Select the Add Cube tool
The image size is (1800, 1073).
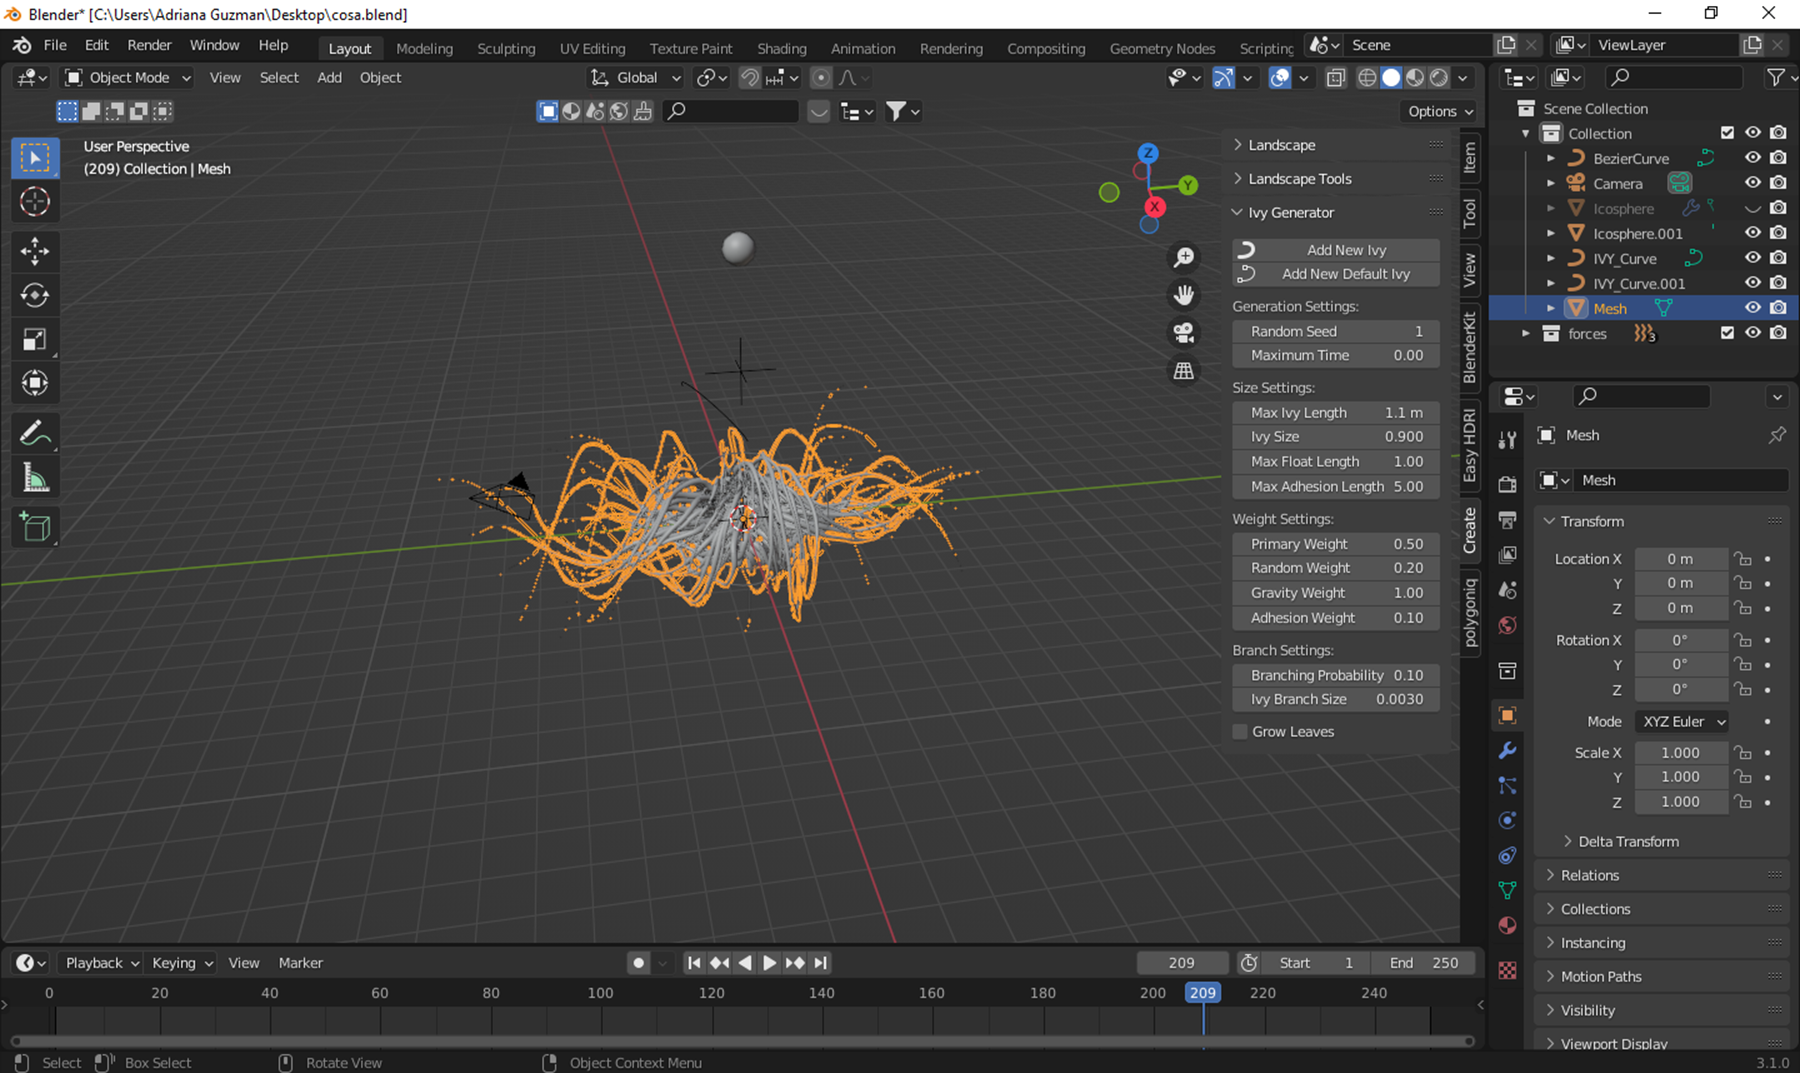35,527
